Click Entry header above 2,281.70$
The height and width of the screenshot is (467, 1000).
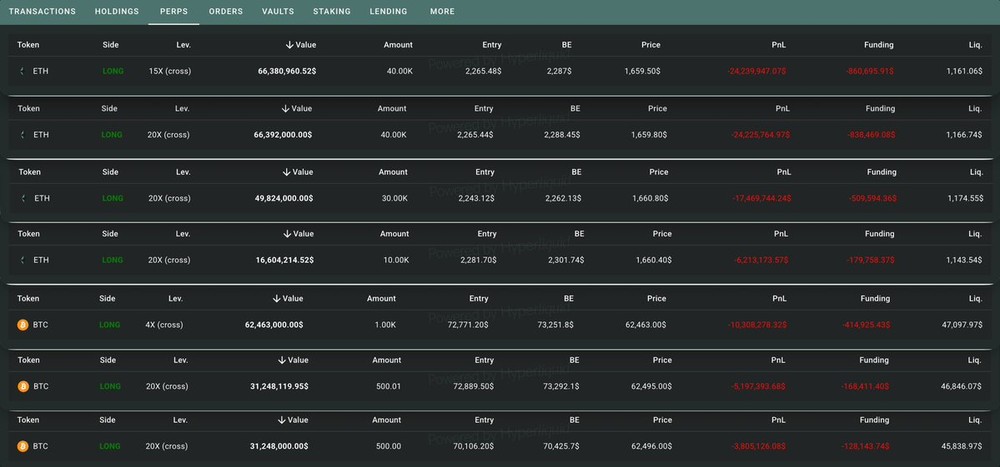[488, 234]
